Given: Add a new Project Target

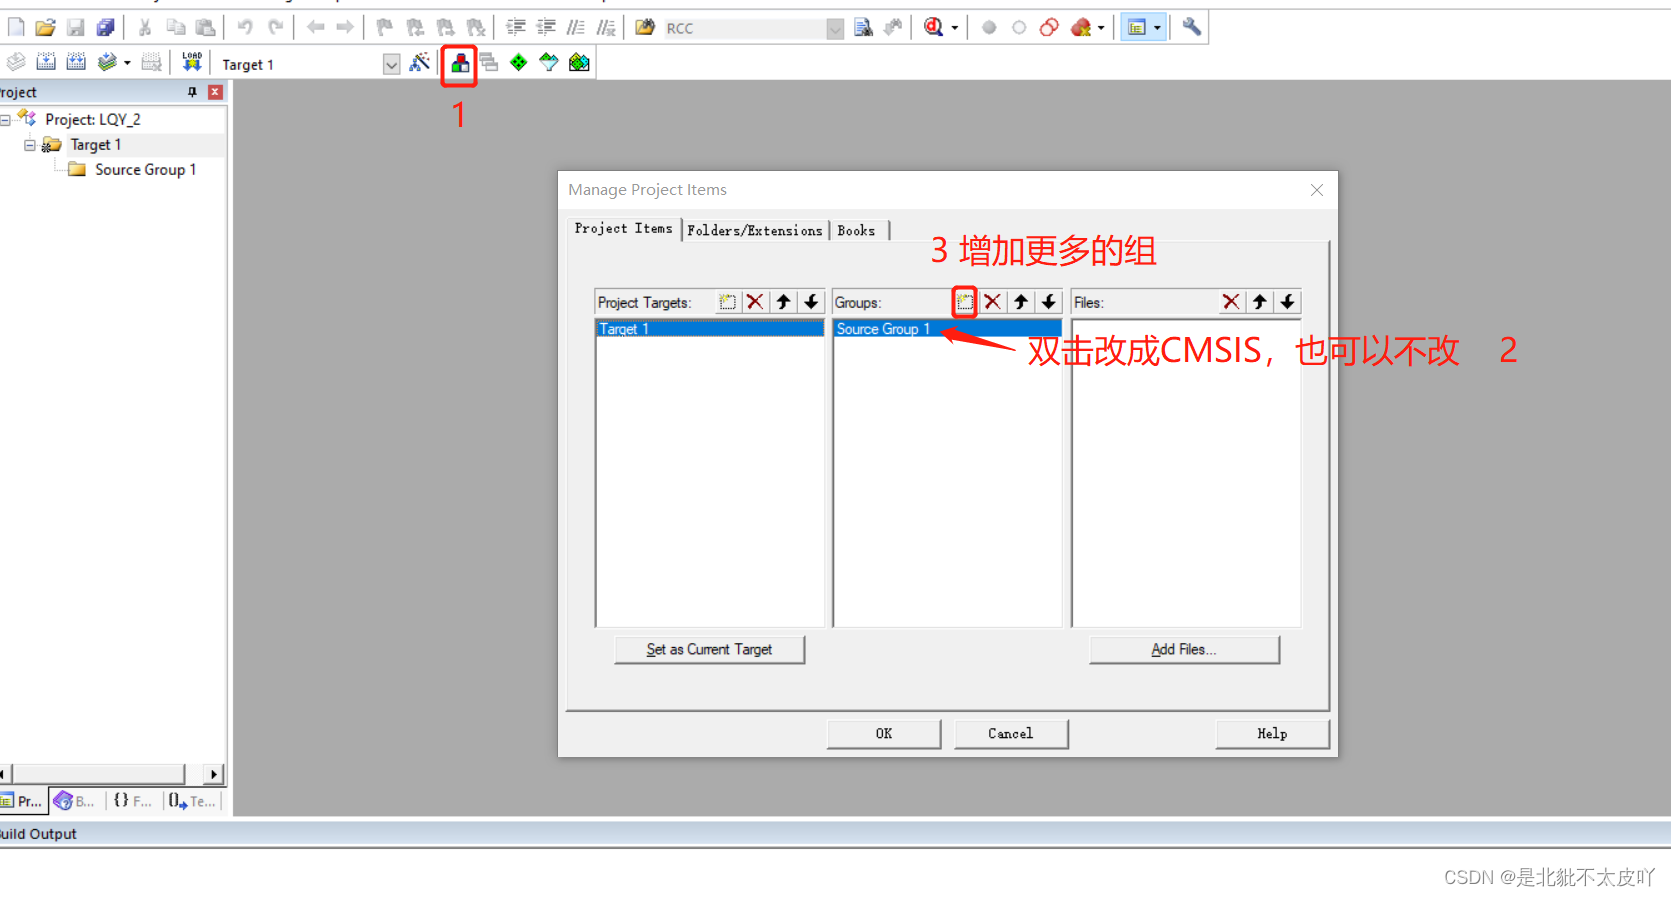Looking at the screenshot, I should tap(727, 302).
